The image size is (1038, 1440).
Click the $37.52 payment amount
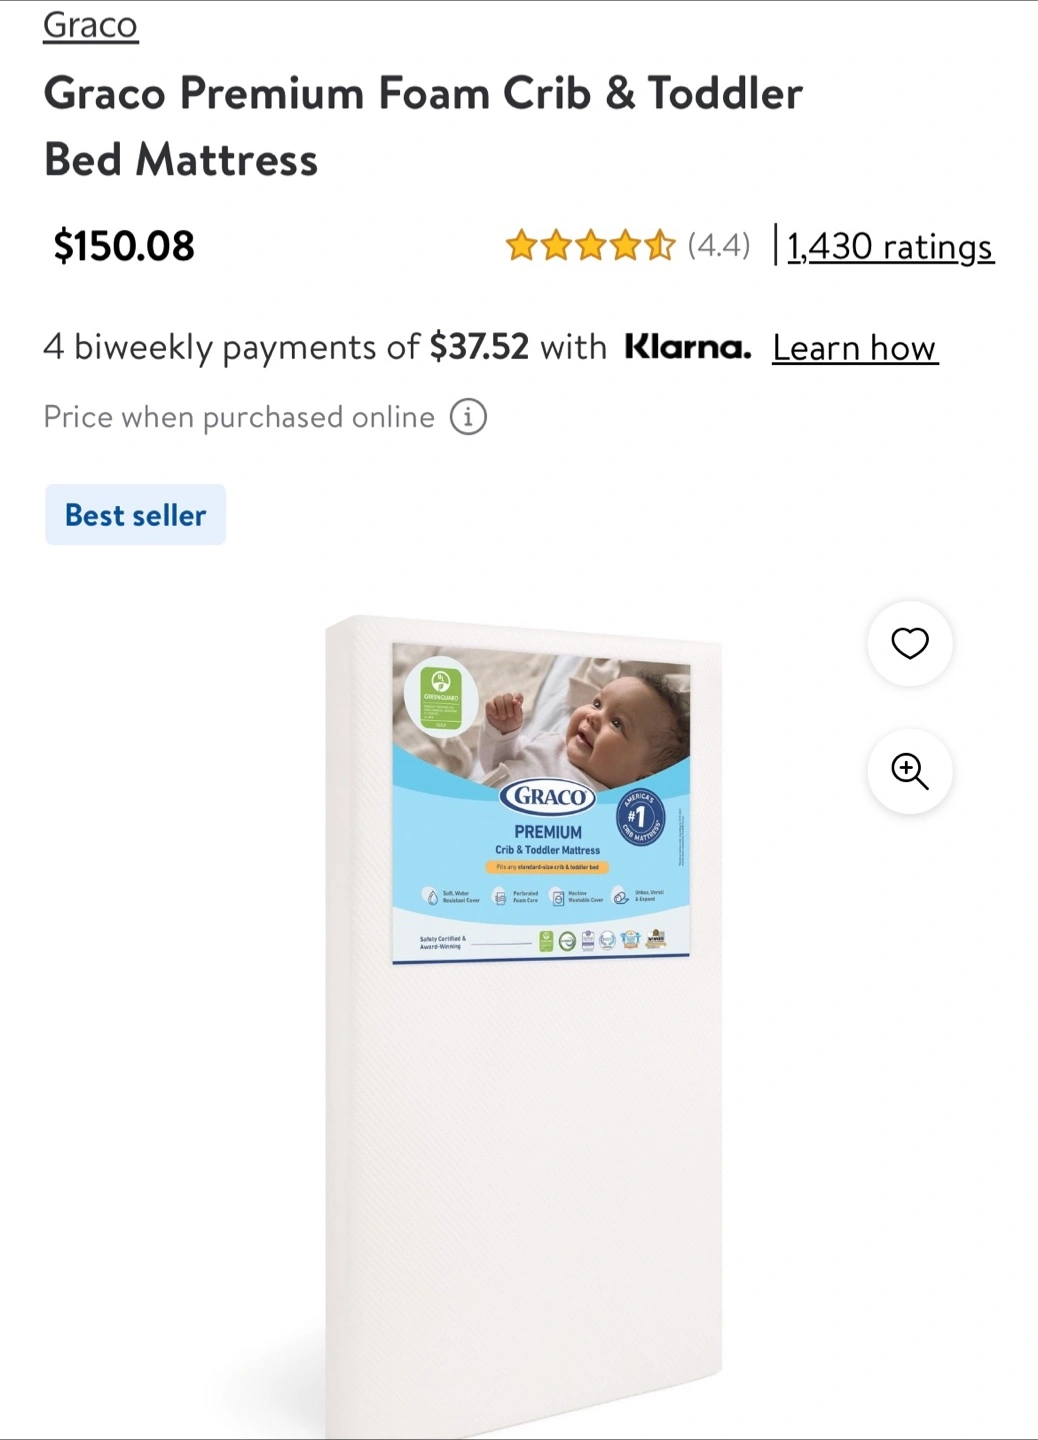(479, 347)
